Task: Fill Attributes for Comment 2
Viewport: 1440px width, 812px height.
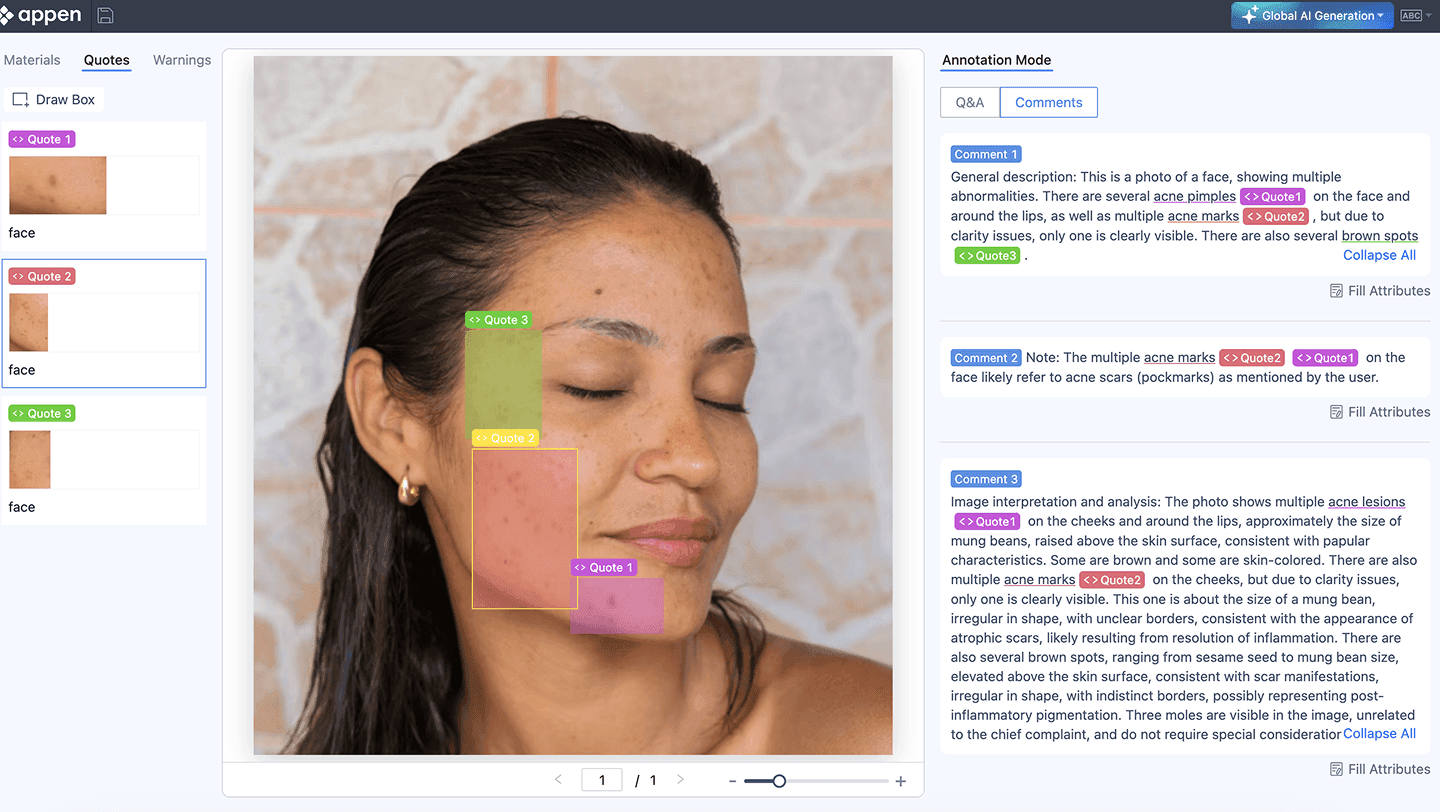Action: (1380, 412)
